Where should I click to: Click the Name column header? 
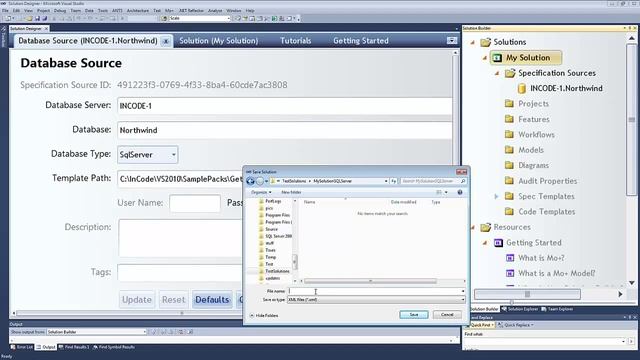[x=309, y=202]
